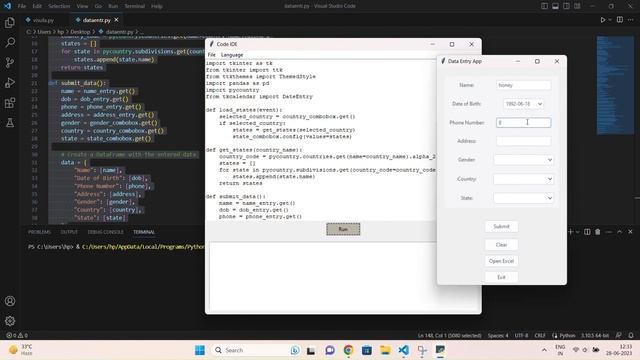Switch to the PROBLEMS panel tab
Image resolution: width=640 pixels, height=360 pixels.
pyautogui.click(x=40, y=232)
